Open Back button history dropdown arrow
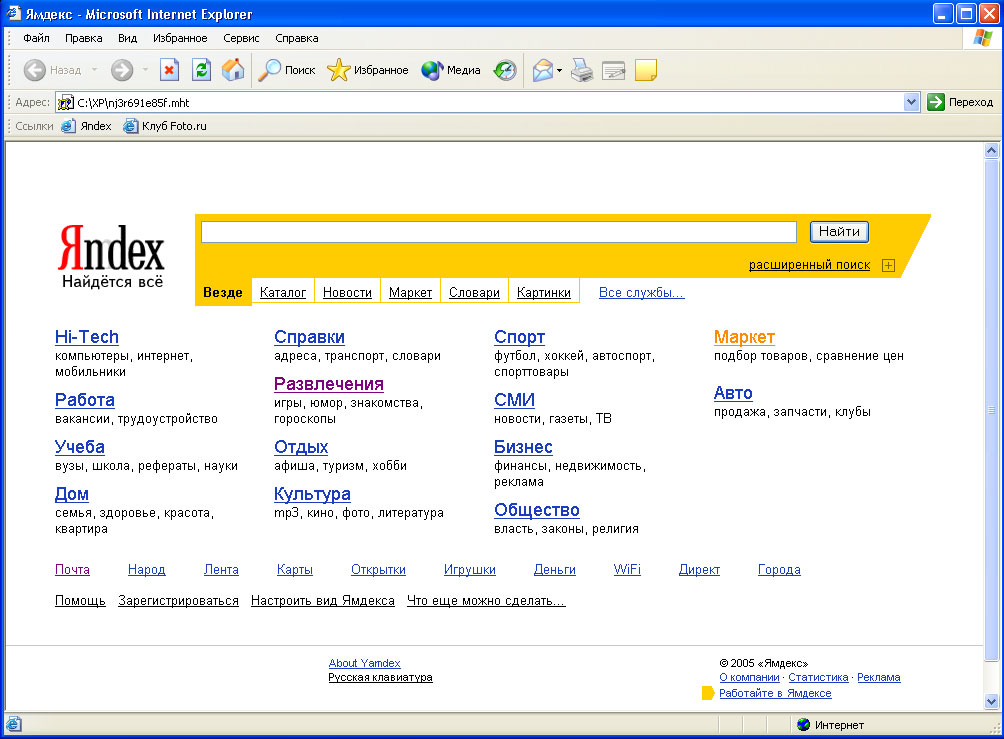1004x739 pixels. tap(94, 70)
